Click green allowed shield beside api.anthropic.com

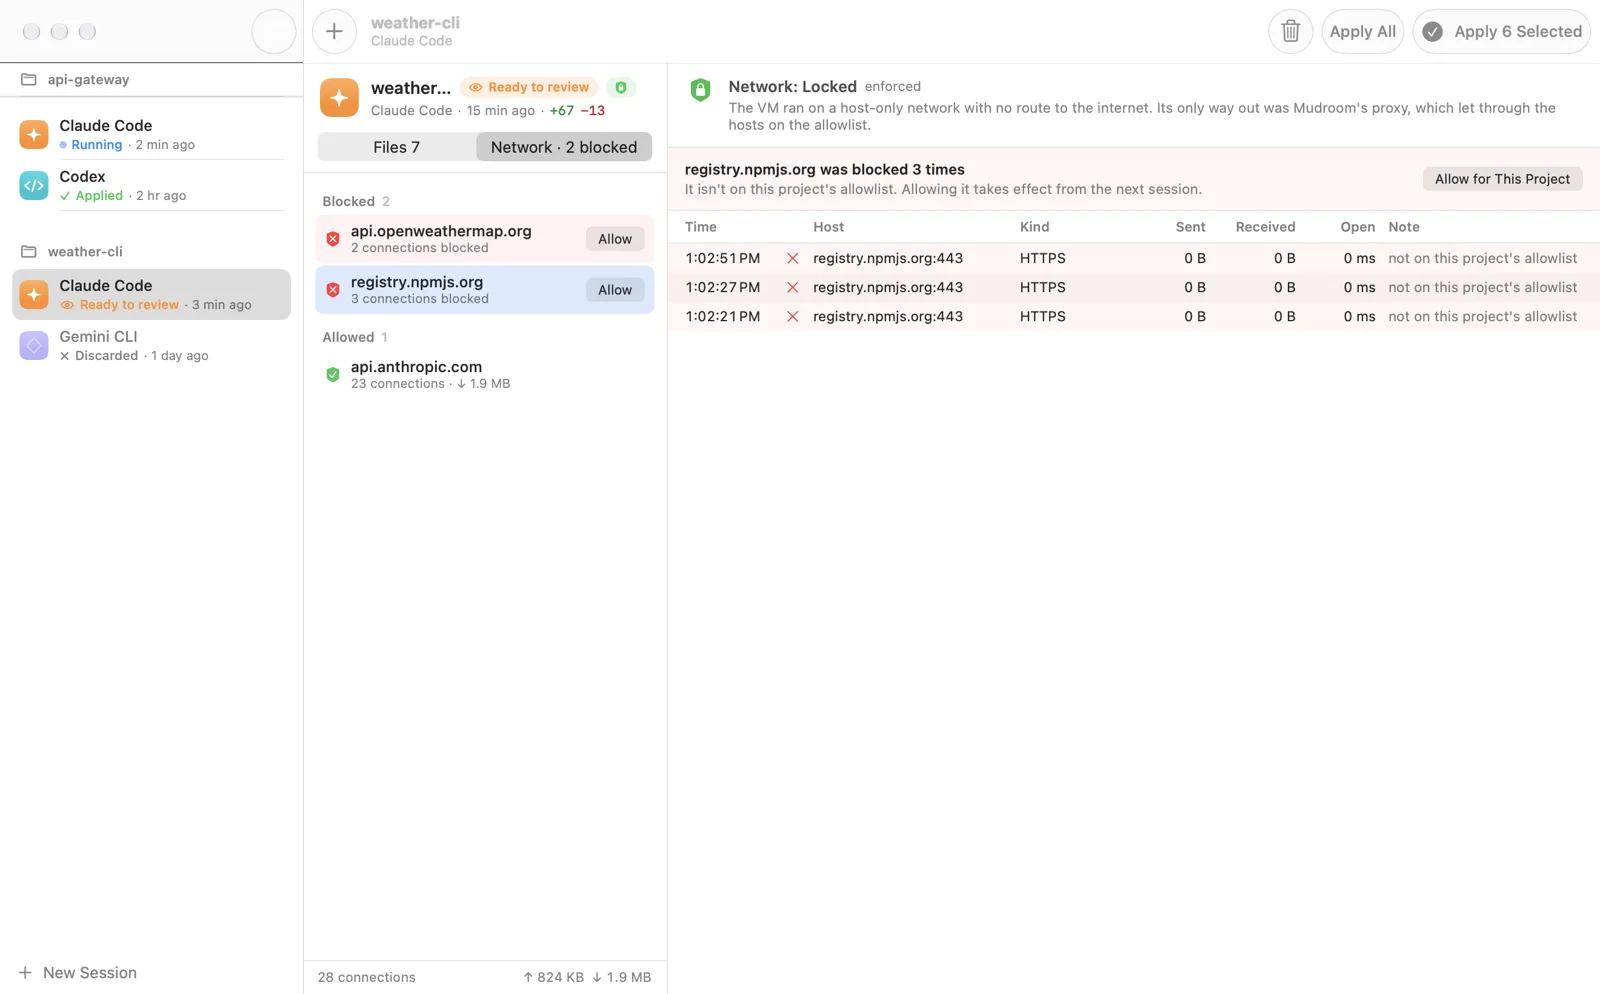pyautogui.click(x=333, y=375)
